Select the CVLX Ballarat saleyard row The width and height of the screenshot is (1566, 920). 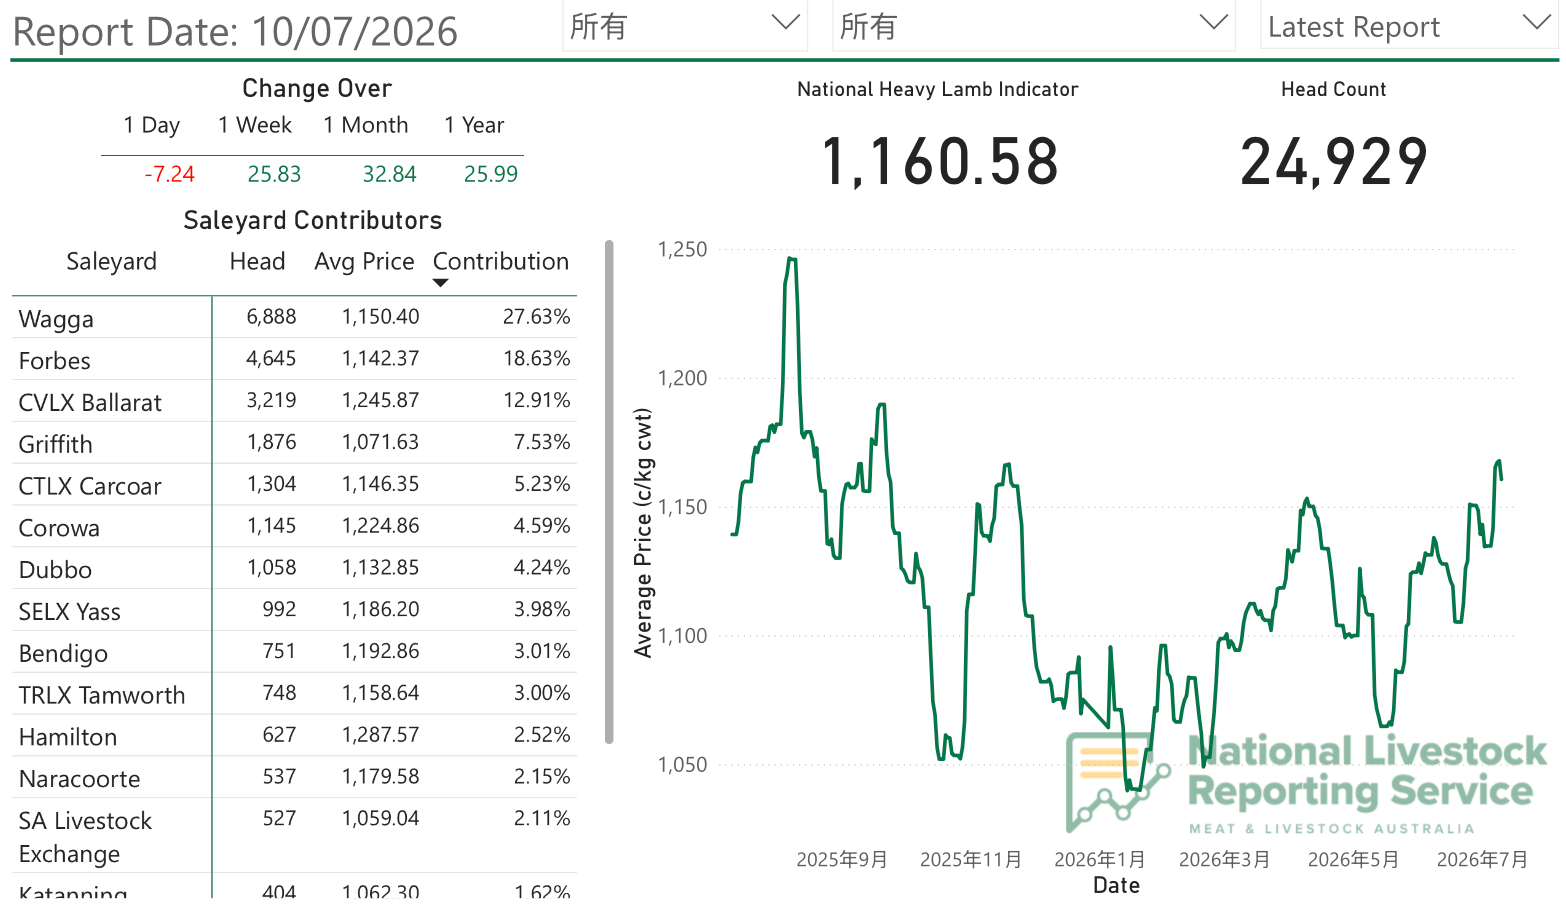294,401
